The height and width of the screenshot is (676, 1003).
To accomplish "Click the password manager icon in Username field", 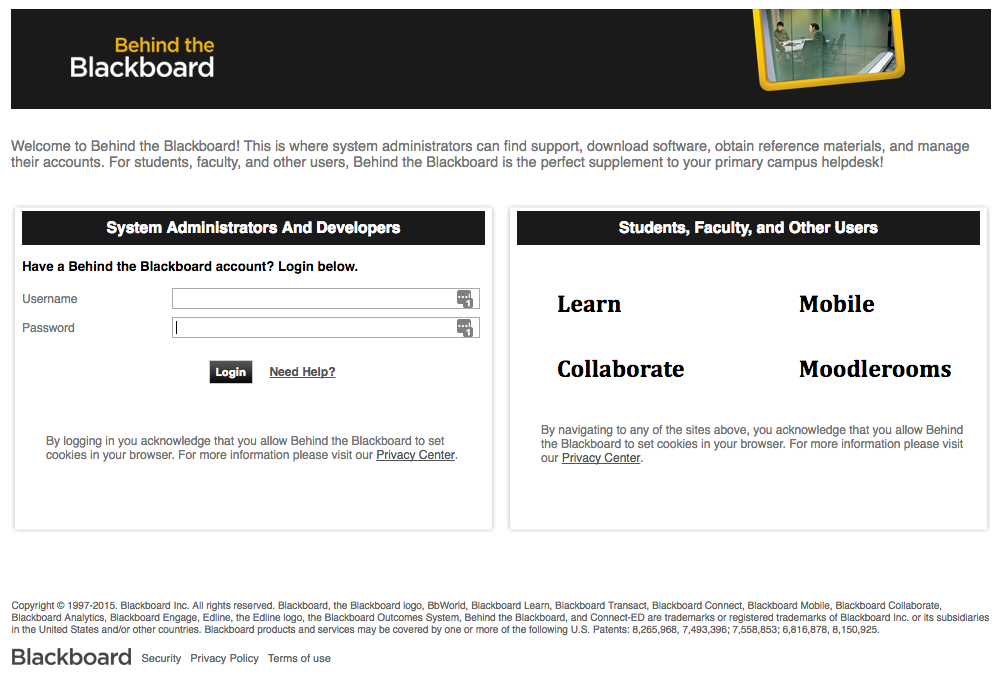I will click(x=464, y=299).
